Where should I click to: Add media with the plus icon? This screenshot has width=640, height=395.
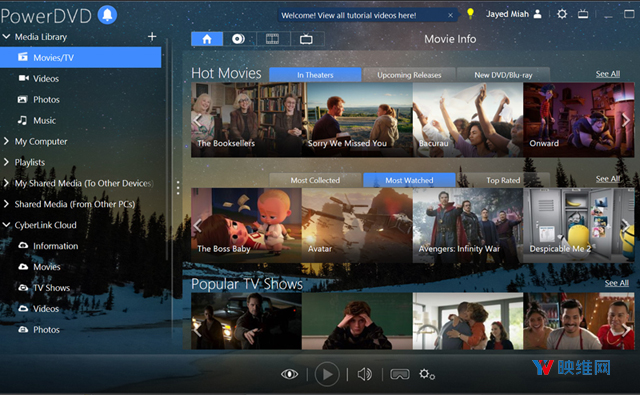pyautogui.click(x=152, y=37)
